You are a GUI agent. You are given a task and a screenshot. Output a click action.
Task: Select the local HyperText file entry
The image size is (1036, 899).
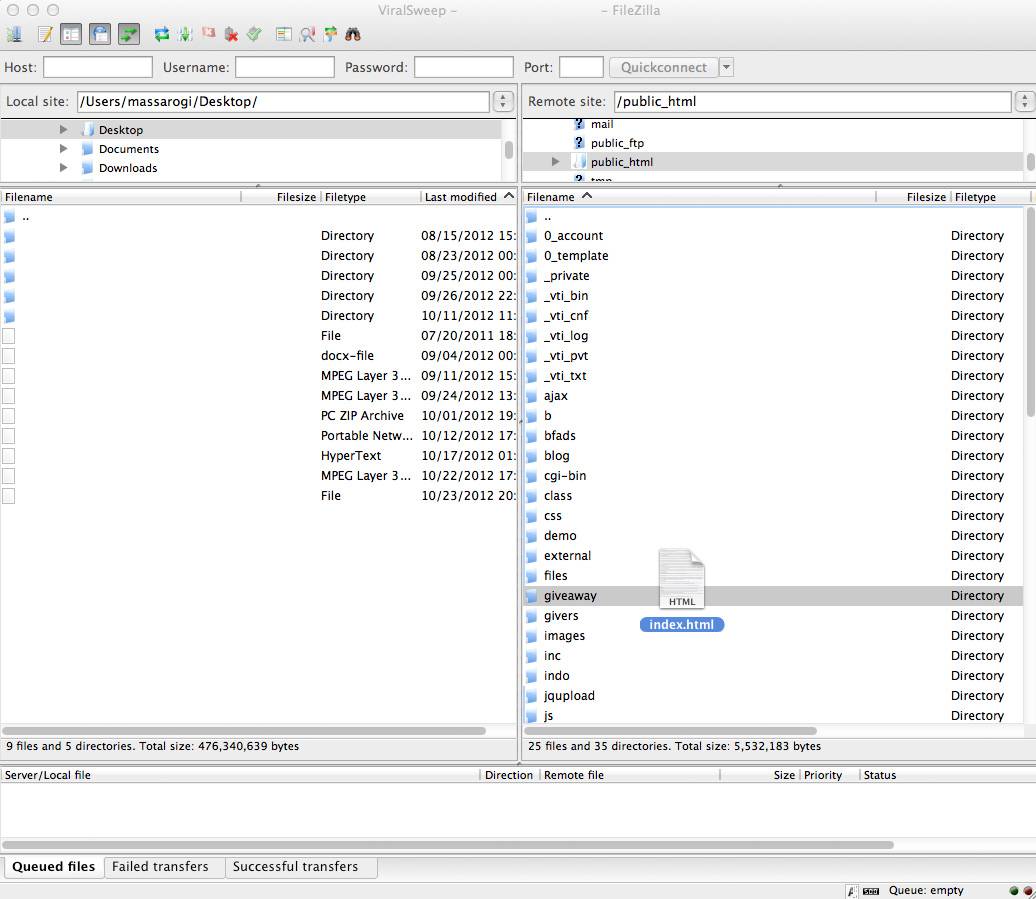[258, 456]
